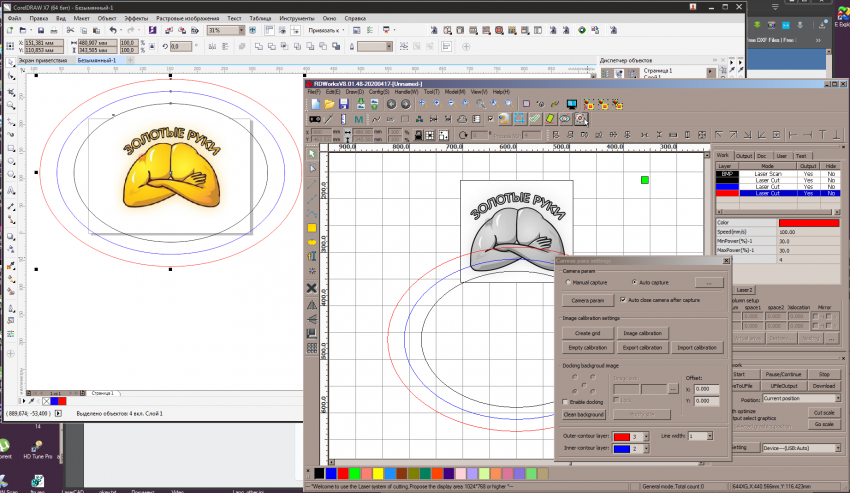The height and width of the screenshot is (493, 850).
Task: Click the New file icon in RDWorks
Action: pos(316,103)
